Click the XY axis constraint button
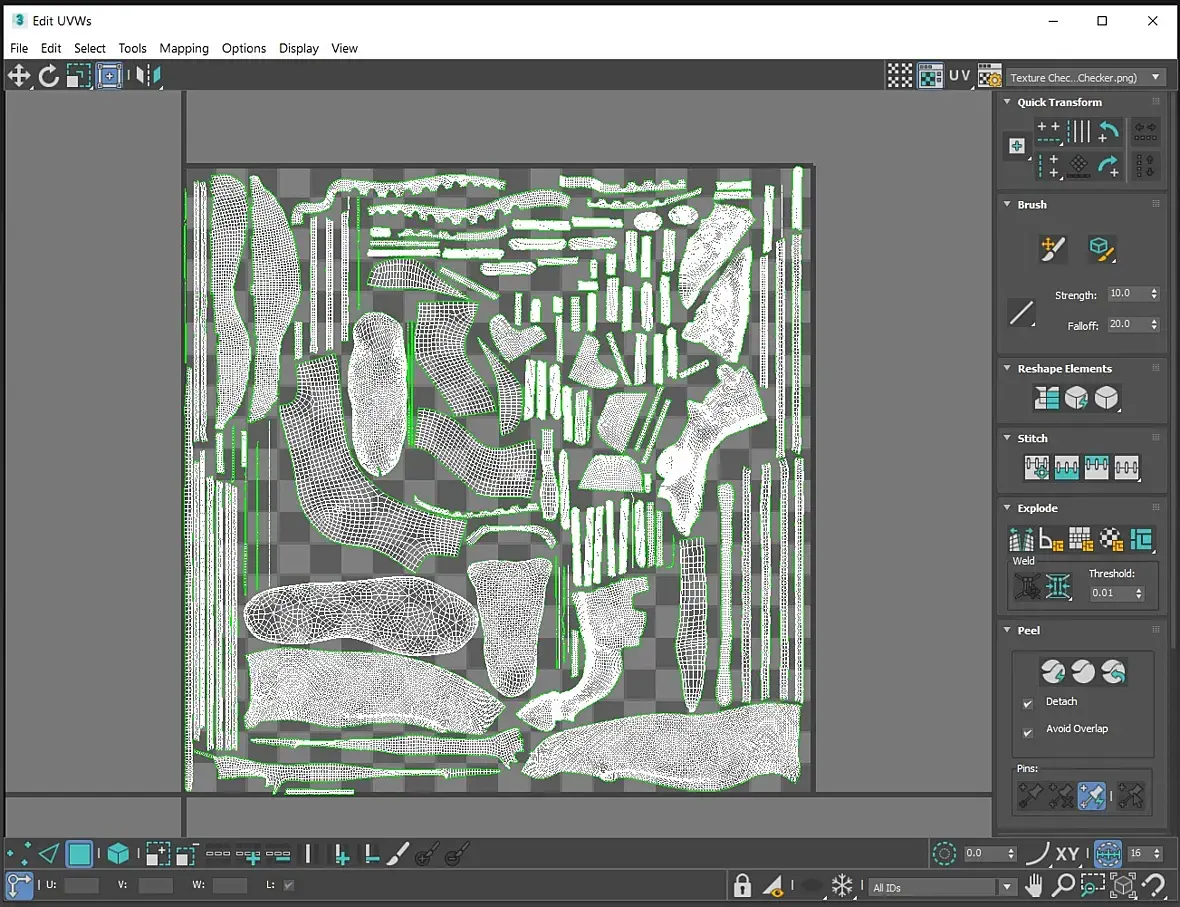1180x907 pixels. [1068, 854]
